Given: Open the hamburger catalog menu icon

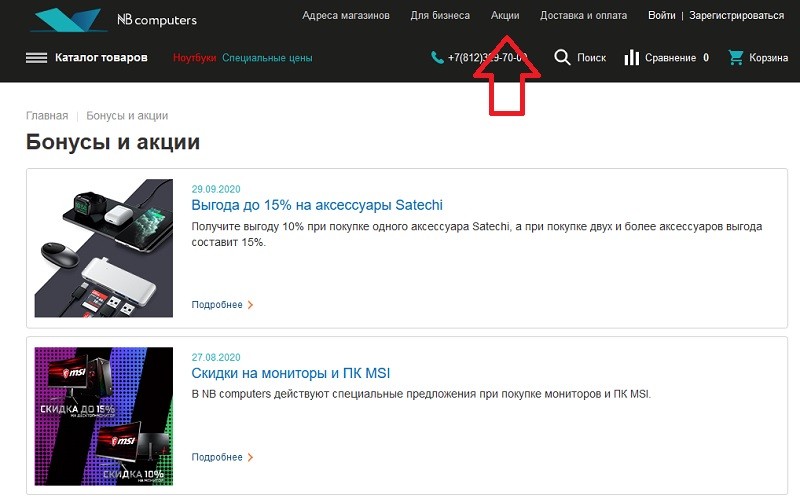Looking at the screenshot, I should (x=37, y=58).
